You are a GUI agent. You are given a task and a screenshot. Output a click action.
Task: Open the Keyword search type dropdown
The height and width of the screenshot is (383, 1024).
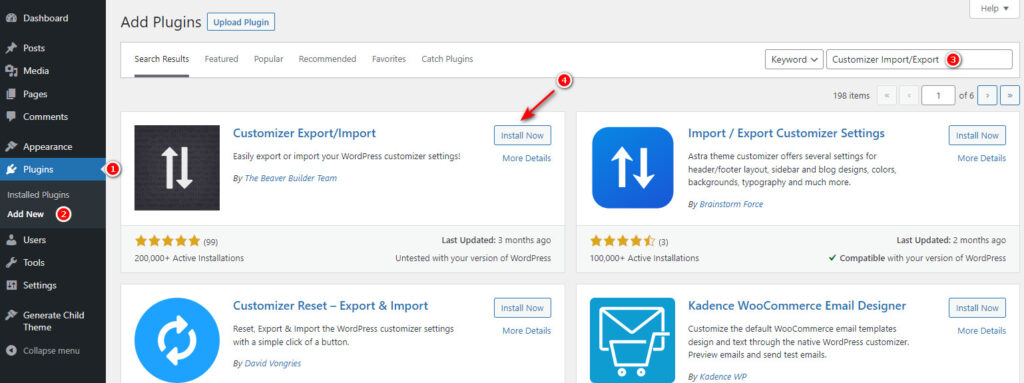tap(794, 59)
